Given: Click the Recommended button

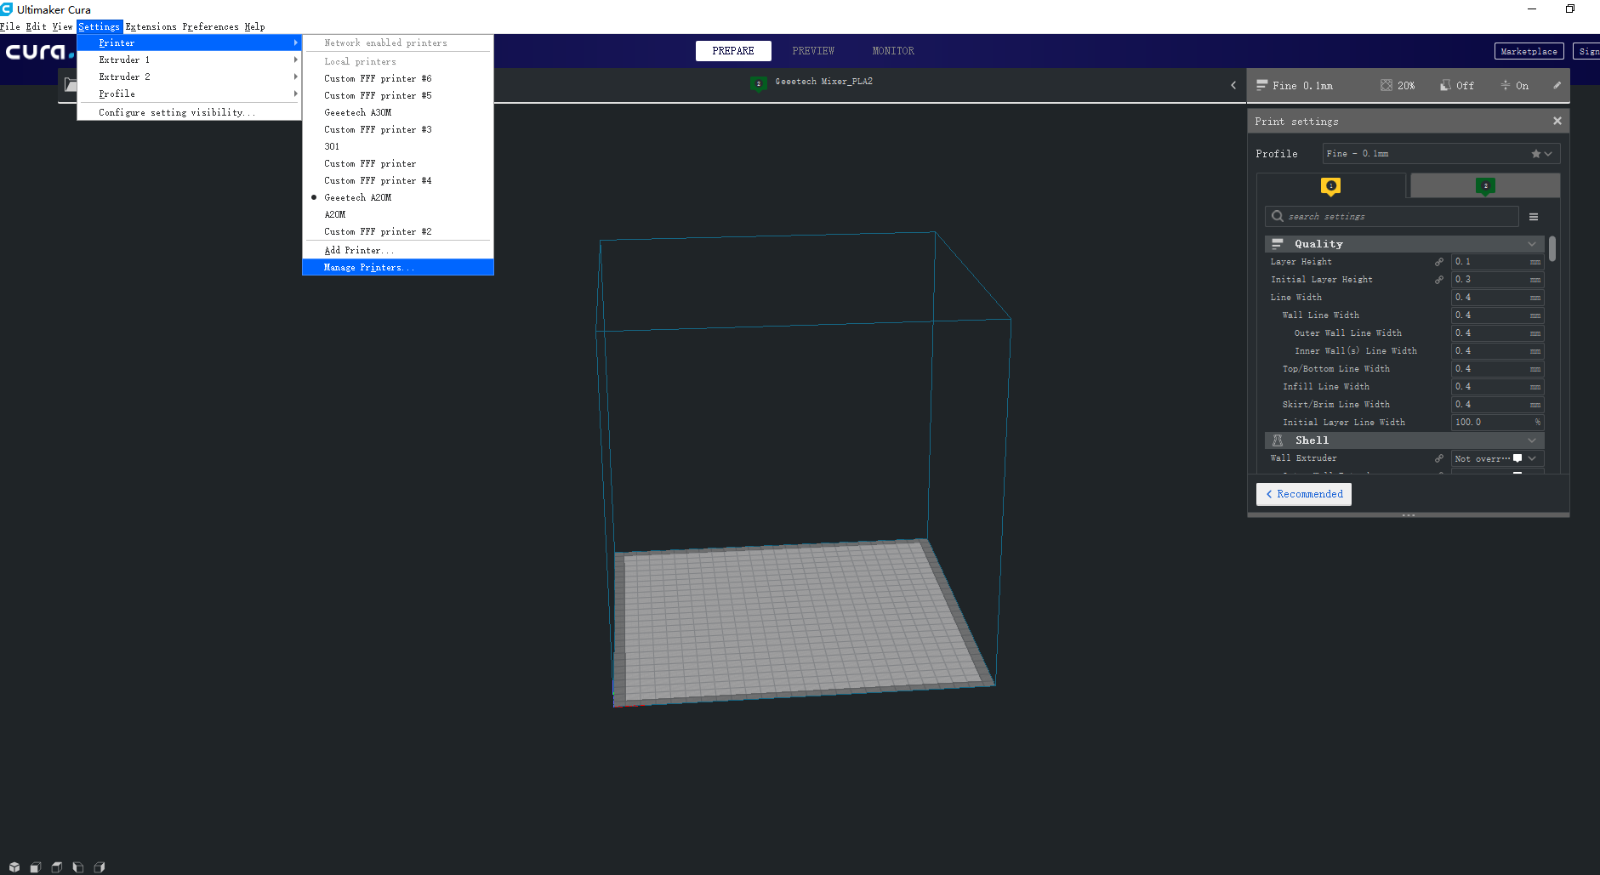Looking at the screenshot, I should tap(1303, 494).
